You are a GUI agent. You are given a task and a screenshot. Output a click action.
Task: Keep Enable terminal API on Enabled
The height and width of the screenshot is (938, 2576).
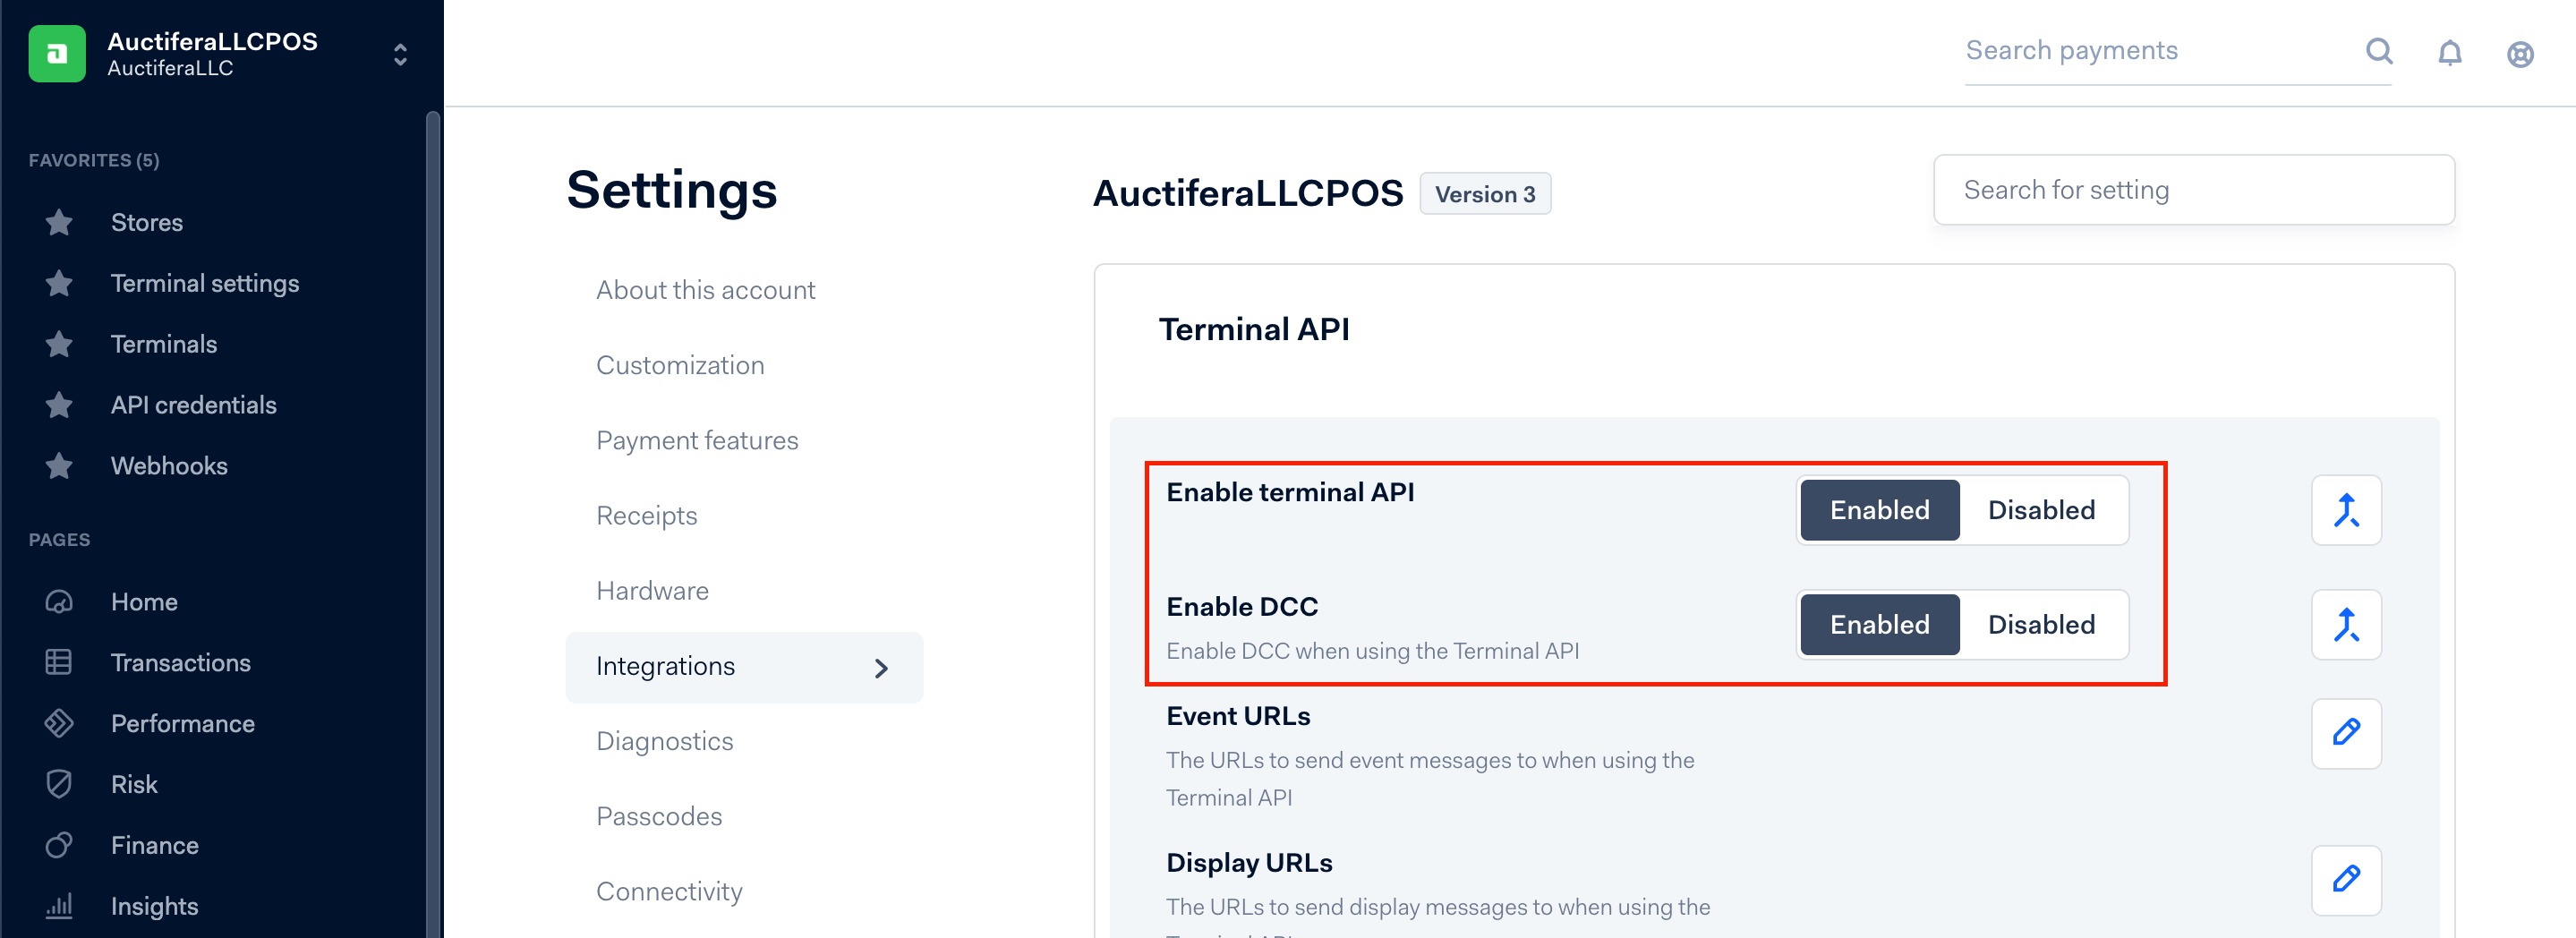pyautogui.click(x=1879, y=510)
